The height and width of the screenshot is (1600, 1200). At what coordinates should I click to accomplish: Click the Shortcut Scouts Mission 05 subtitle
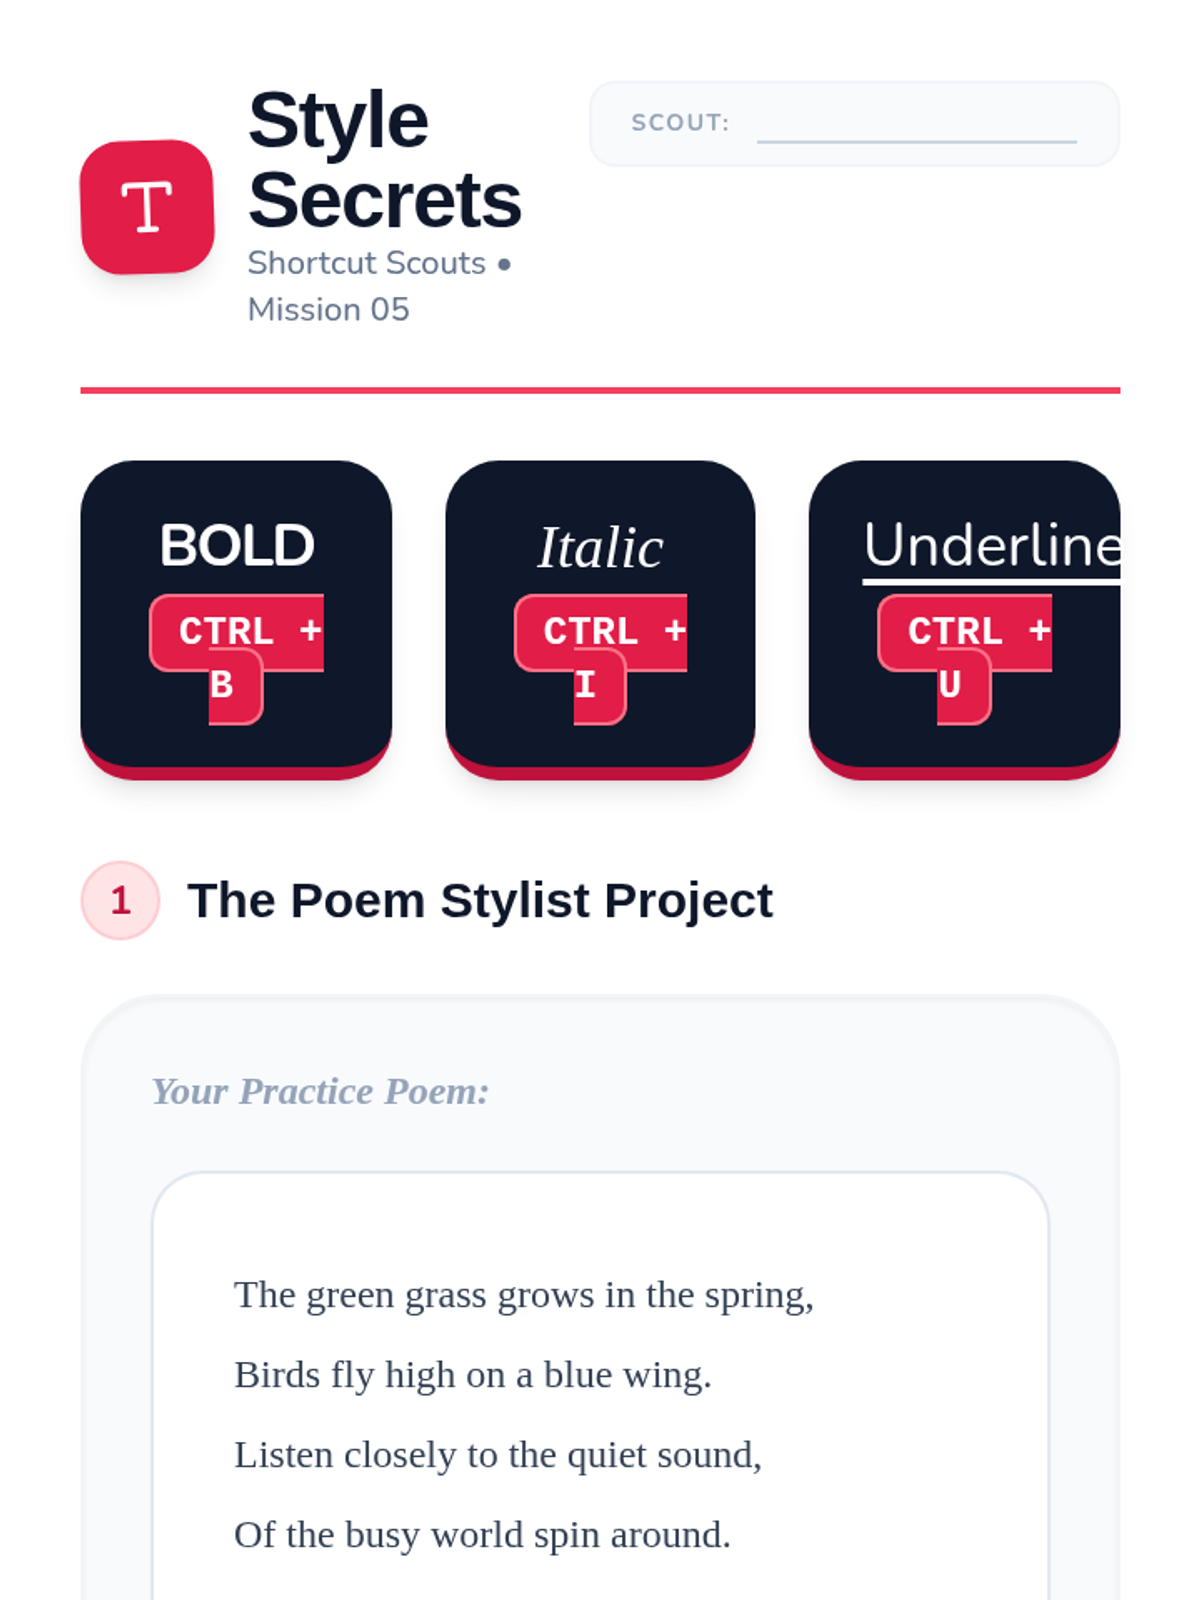380,286
